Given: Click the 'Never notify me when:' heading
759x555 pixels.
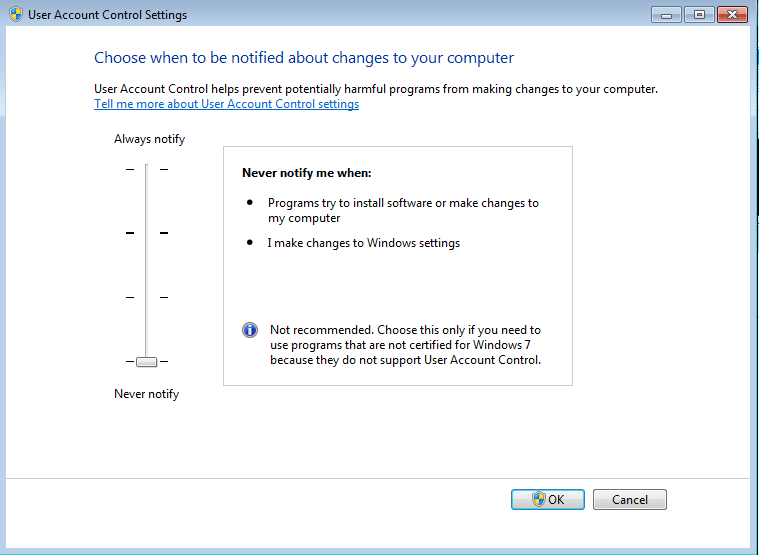Looking at the screenshot, I should [307, 173].
